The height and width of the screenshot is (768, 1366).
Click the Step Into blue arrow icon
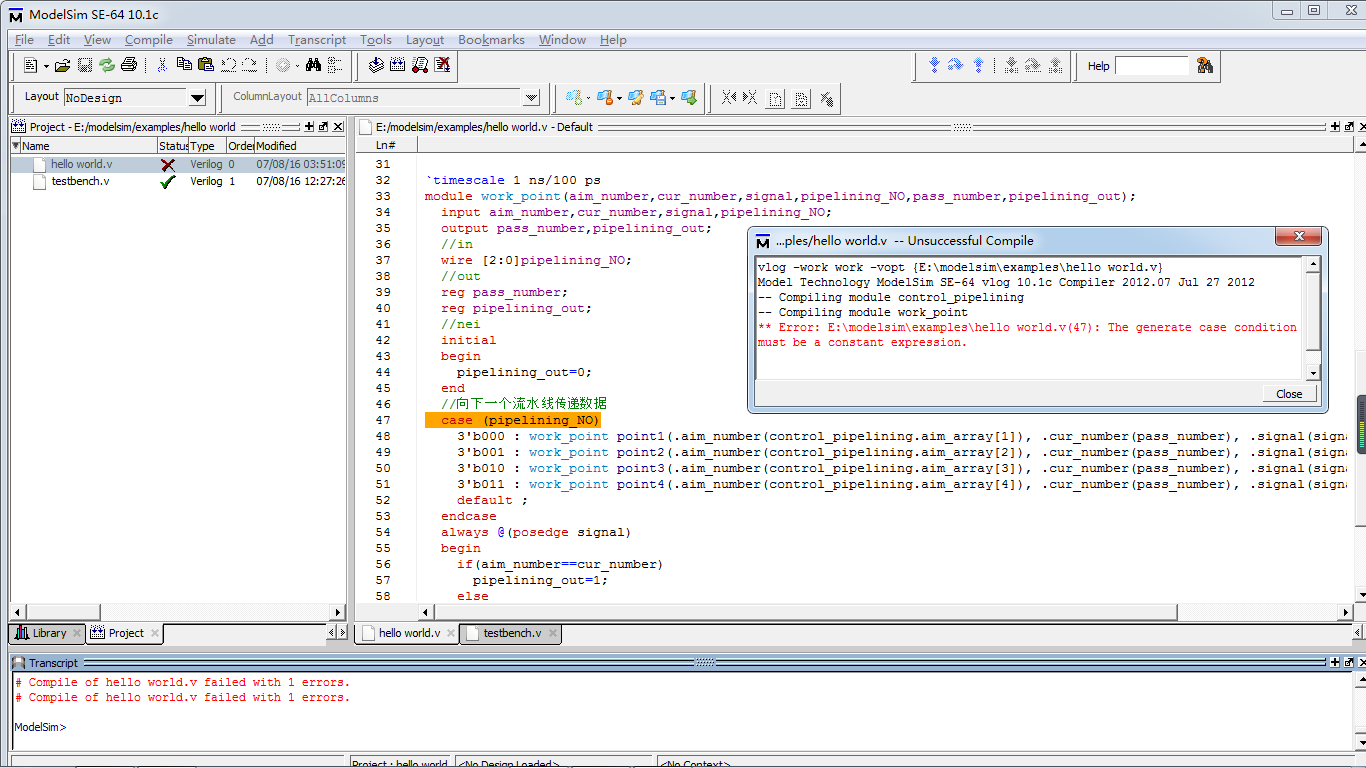pos(934,66)
